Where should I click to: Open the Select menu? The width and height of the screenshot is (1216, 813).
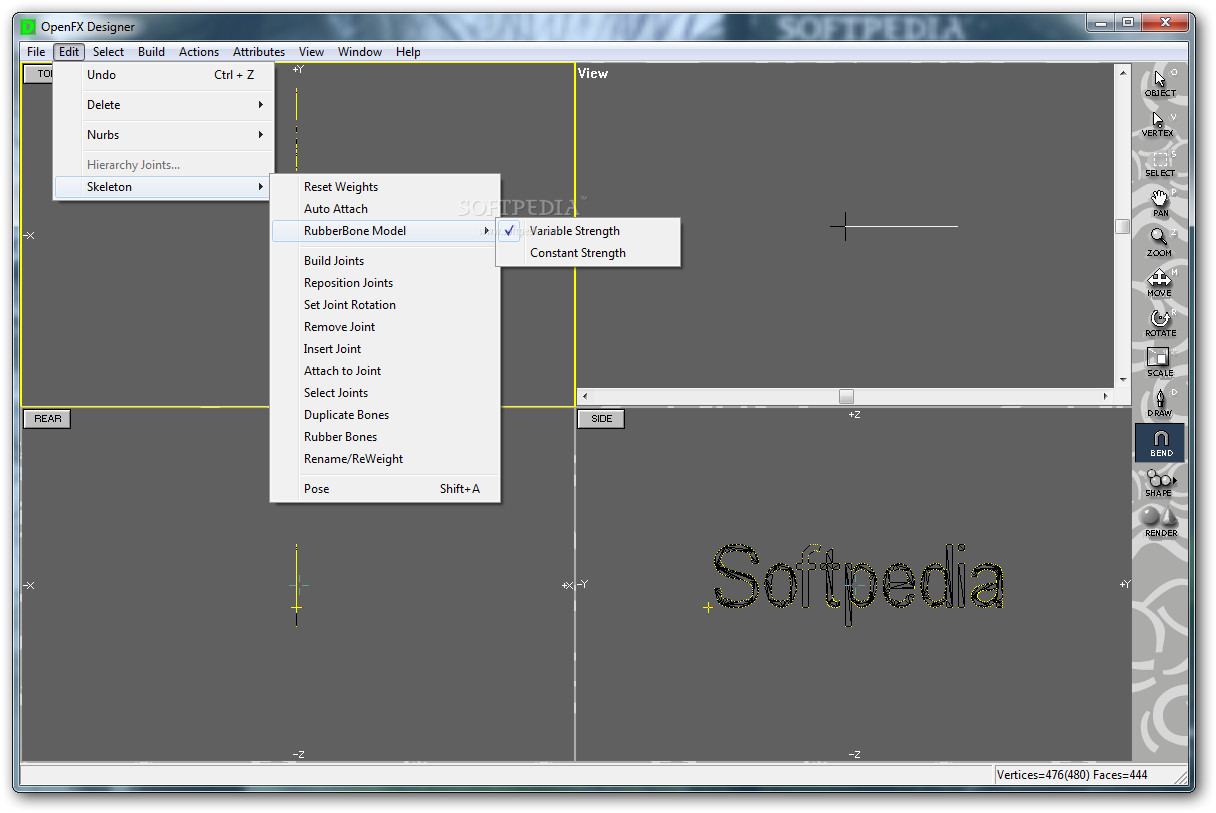point(109,52)
